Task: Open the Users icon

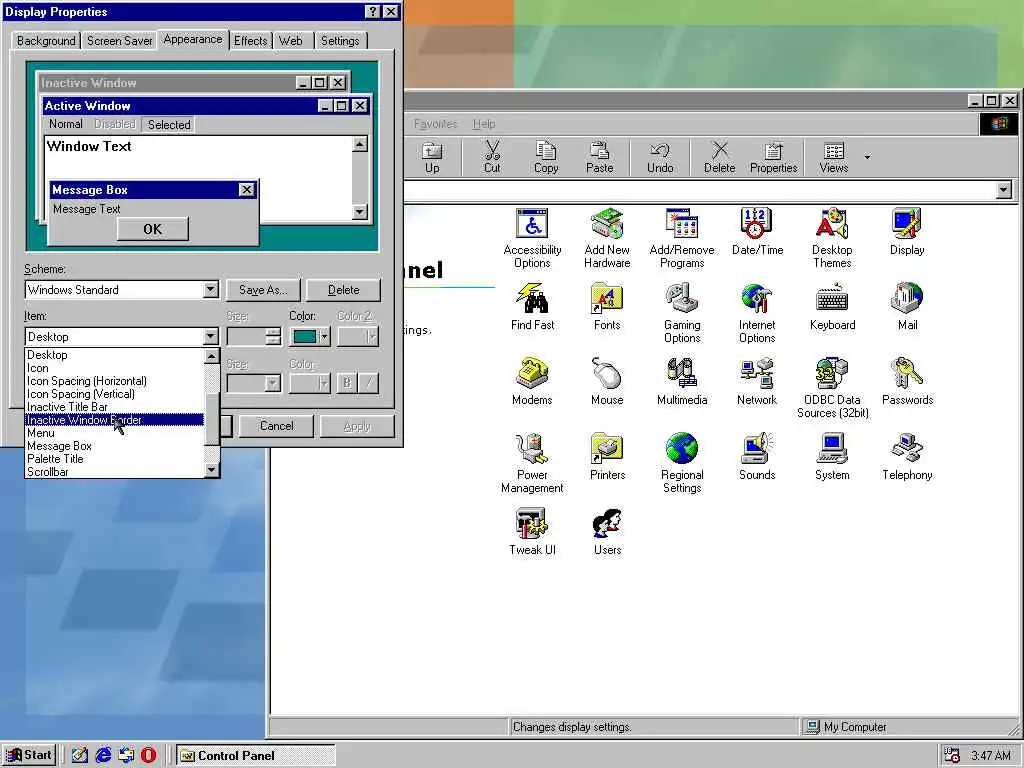Action: coord(607,532)
